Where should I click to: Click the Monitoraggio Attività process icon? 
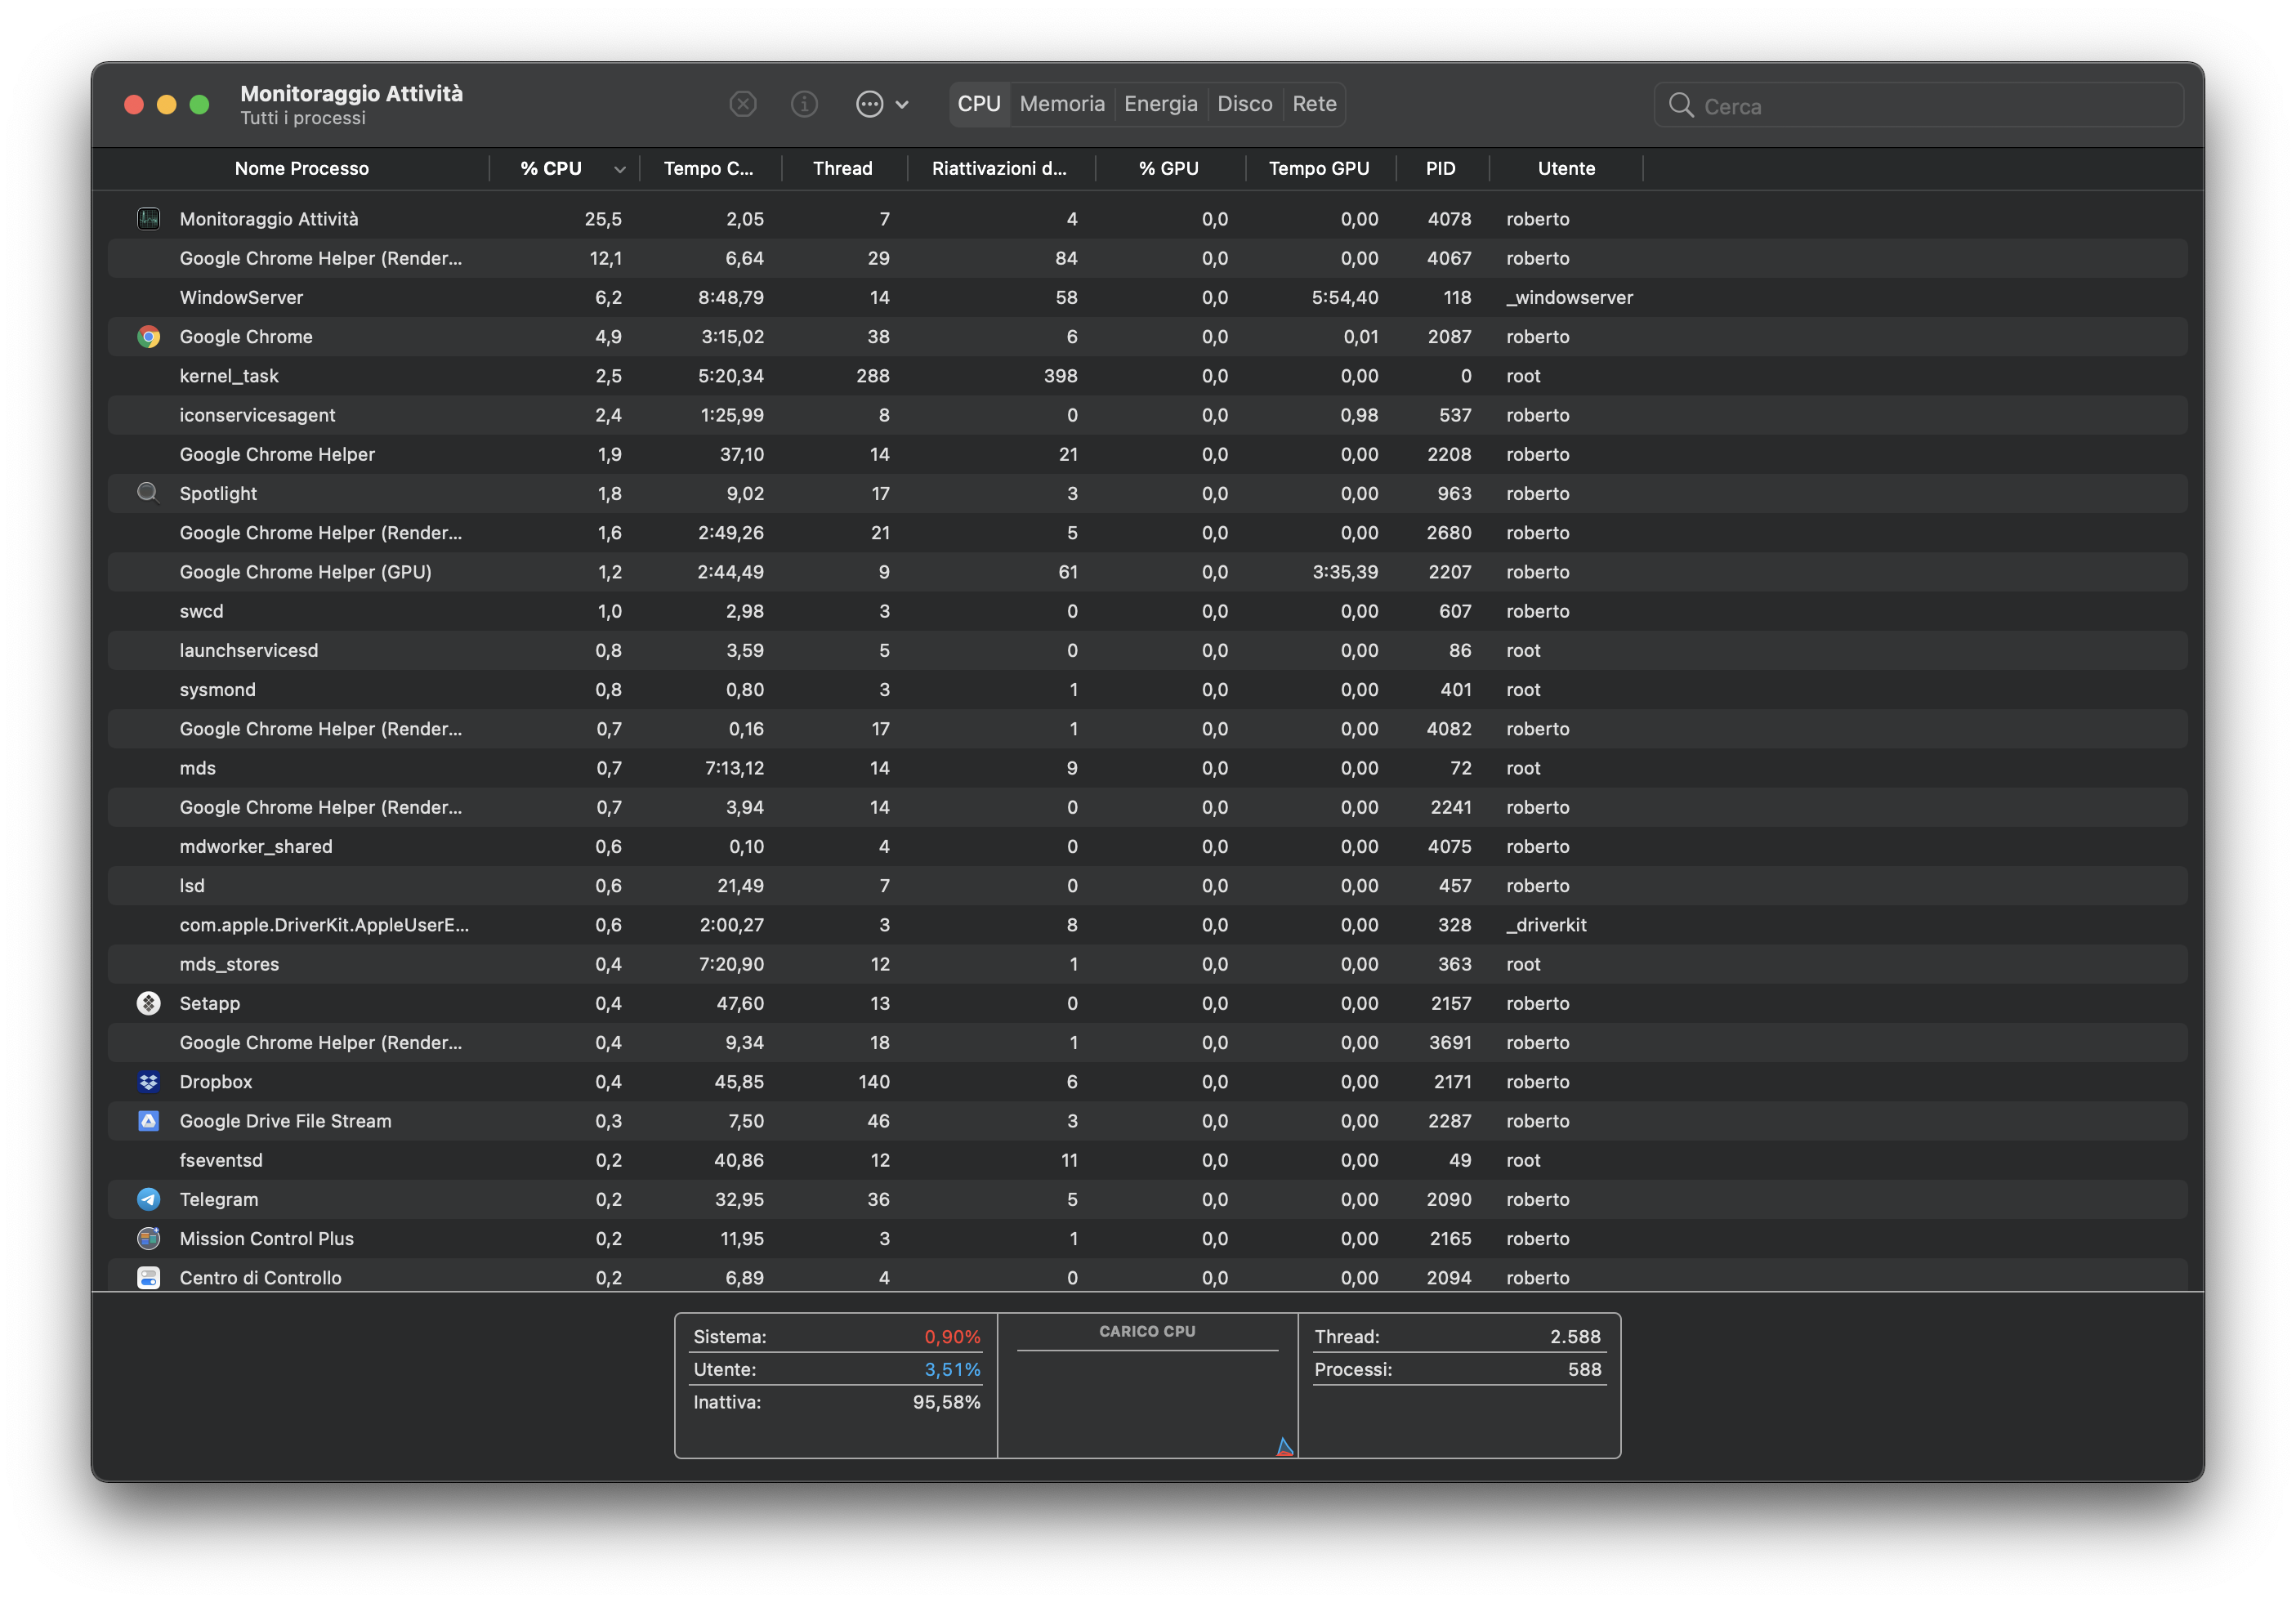pyautogui.click(x=148, y=219)
